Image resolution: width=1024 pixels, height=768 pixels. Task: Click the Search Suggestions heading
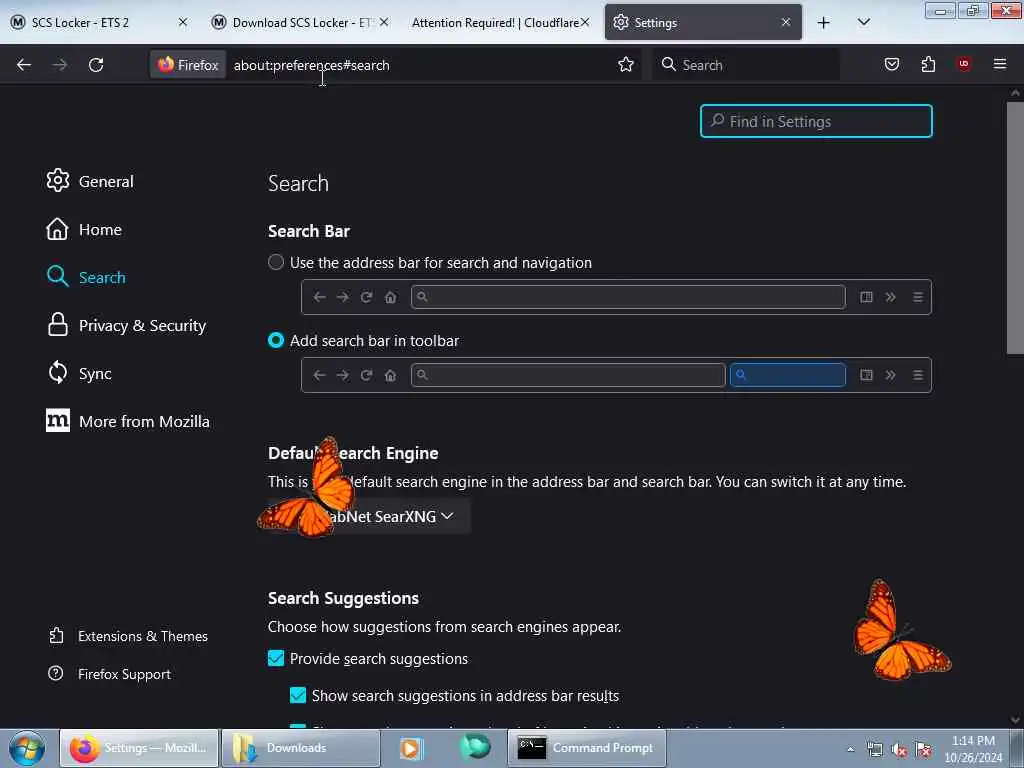click(x=344, y=598)
